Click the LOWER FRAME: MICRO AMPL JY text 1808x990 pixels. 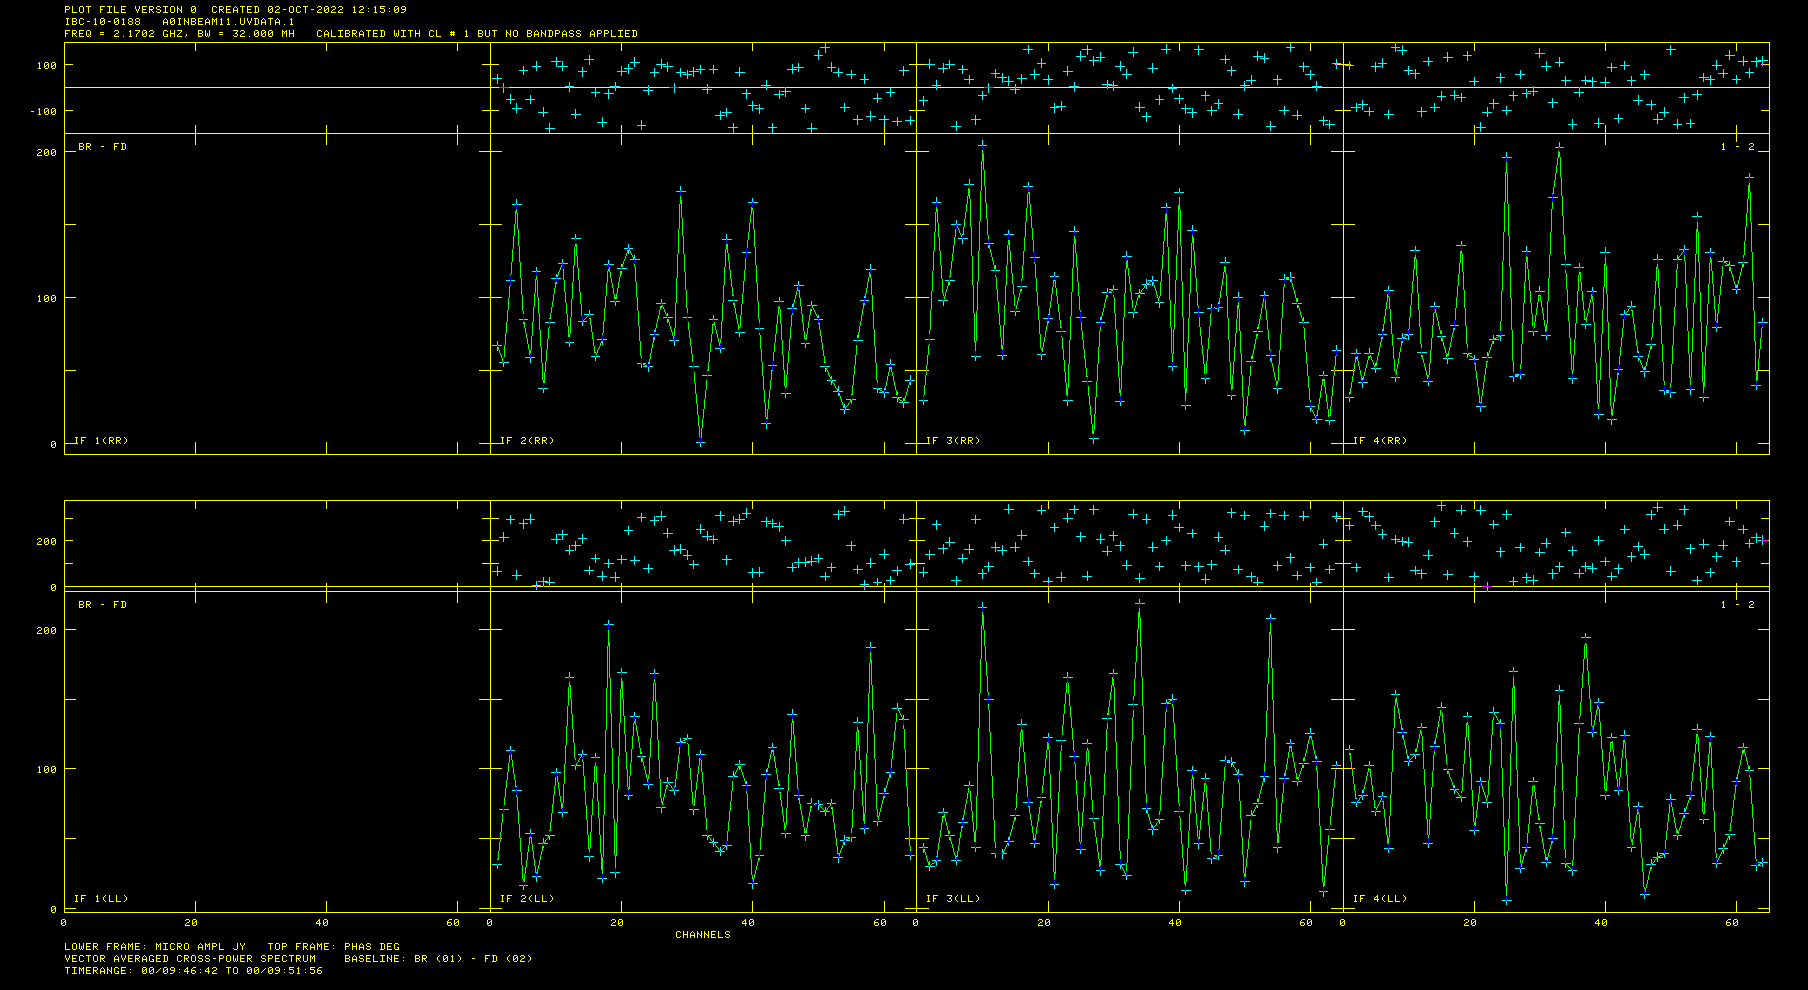[x=155, y=947]
